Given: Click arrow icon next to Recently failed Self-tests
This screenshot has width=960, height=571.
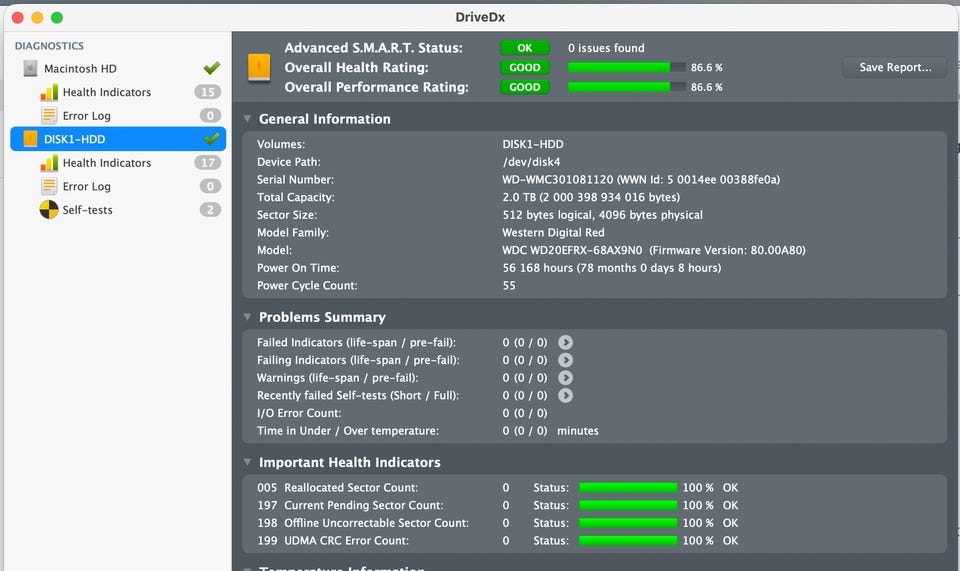Looking at the screenshot, I should click(565, 395).
